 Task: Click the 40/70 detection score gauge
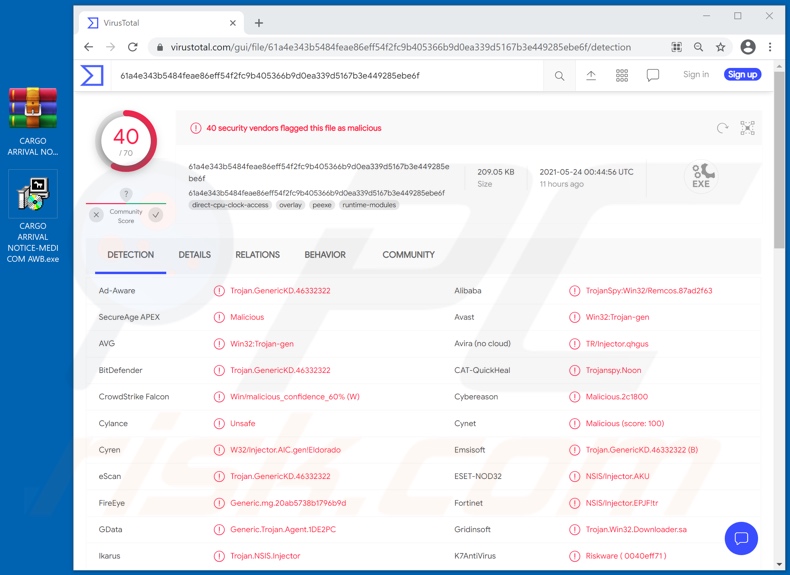point(126,141)
